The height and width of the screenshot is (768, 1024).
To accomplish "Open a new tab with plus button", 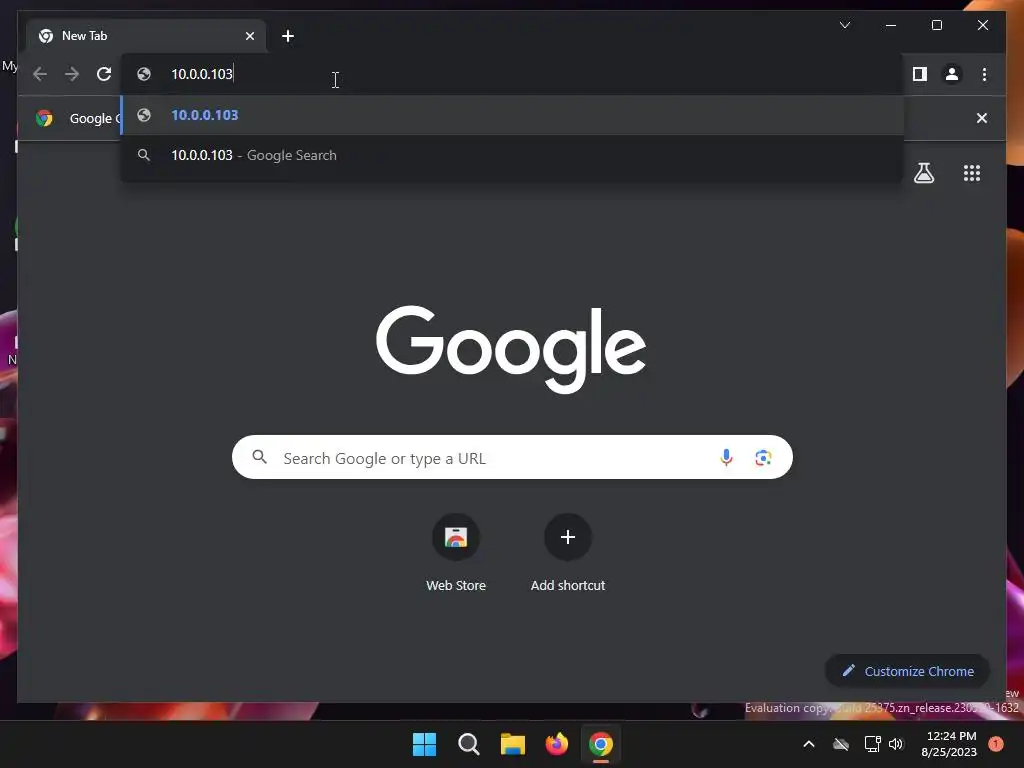I will (288, 36).
